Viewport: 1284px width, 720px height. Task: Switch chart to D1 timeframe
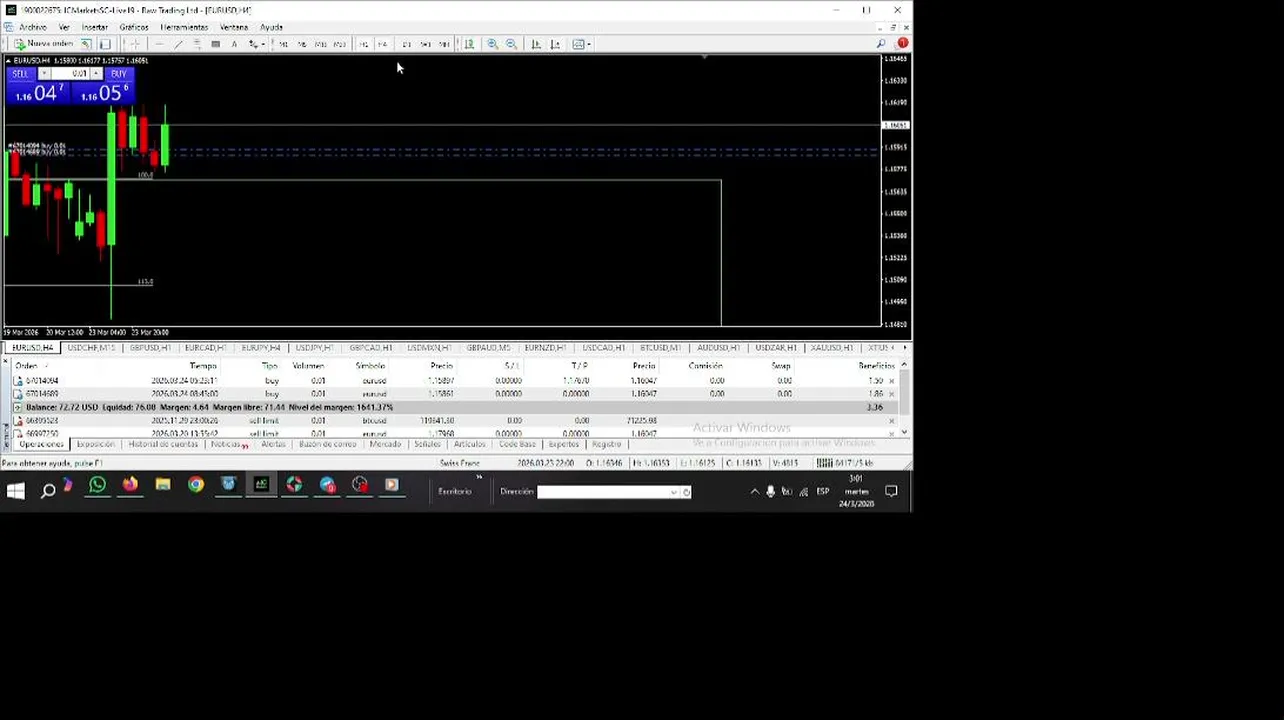point(406,44)
